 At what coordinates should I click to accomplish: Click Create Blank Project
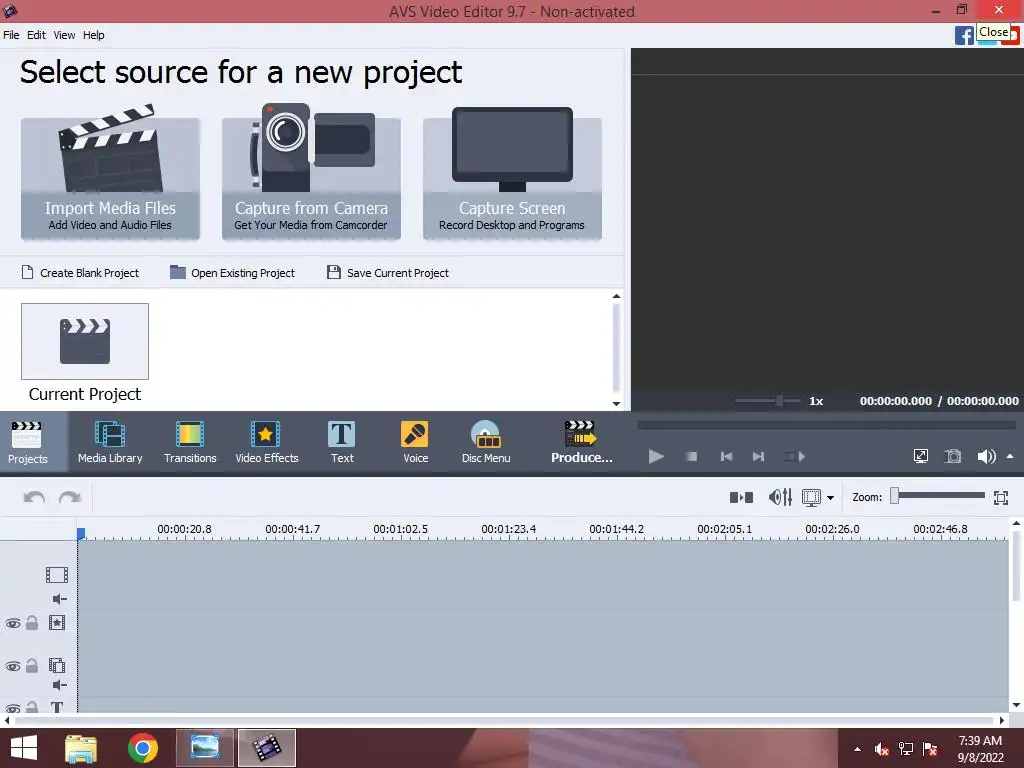pyautogui.click(x=80, y=272)
